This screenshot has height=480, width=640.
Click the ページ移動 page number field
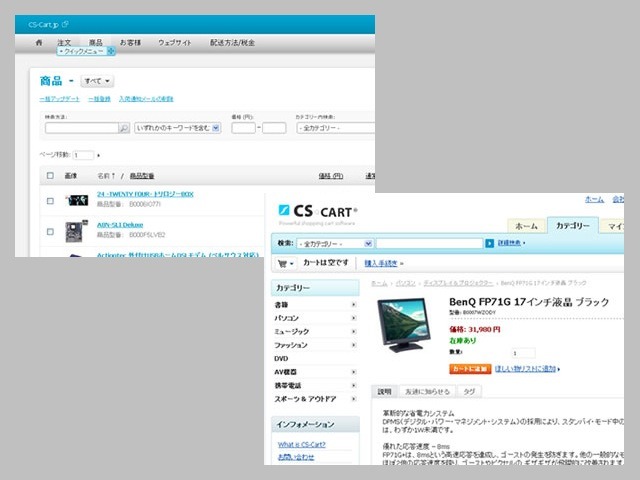click(x=83, y=155)
